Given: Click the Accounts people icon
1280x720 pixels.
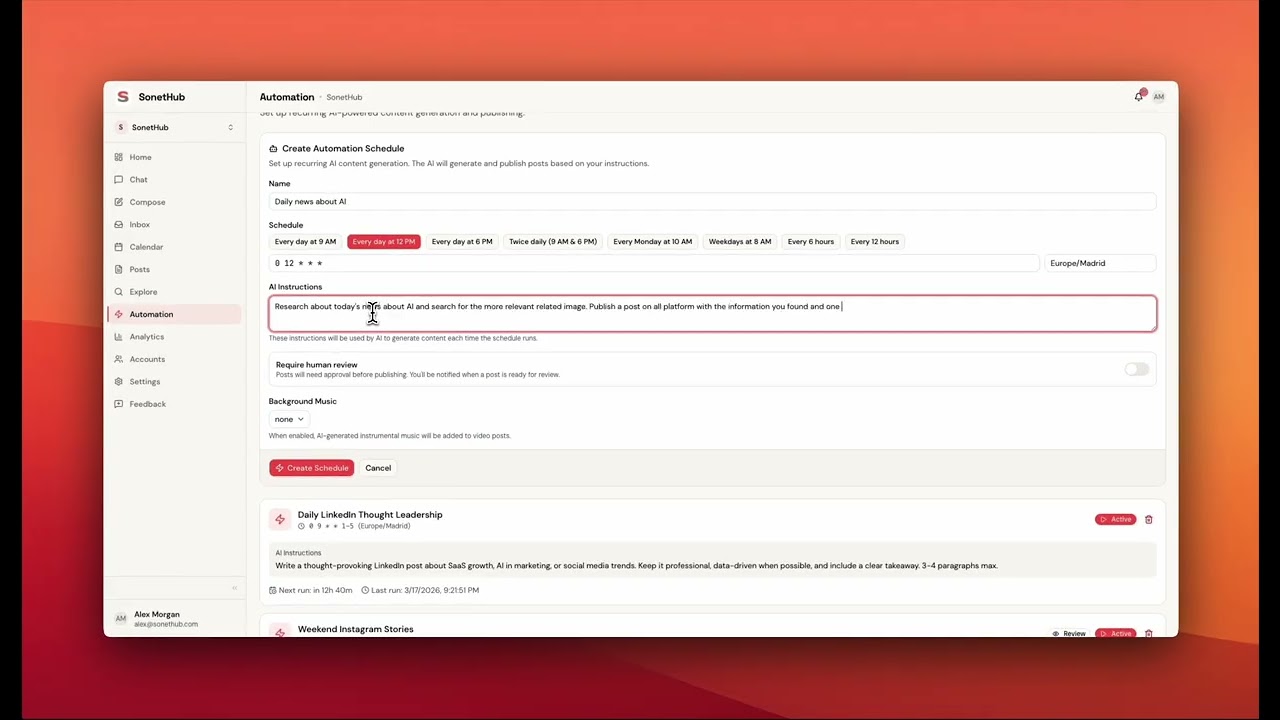Looking at the screenshot, I should click(119, 359).
